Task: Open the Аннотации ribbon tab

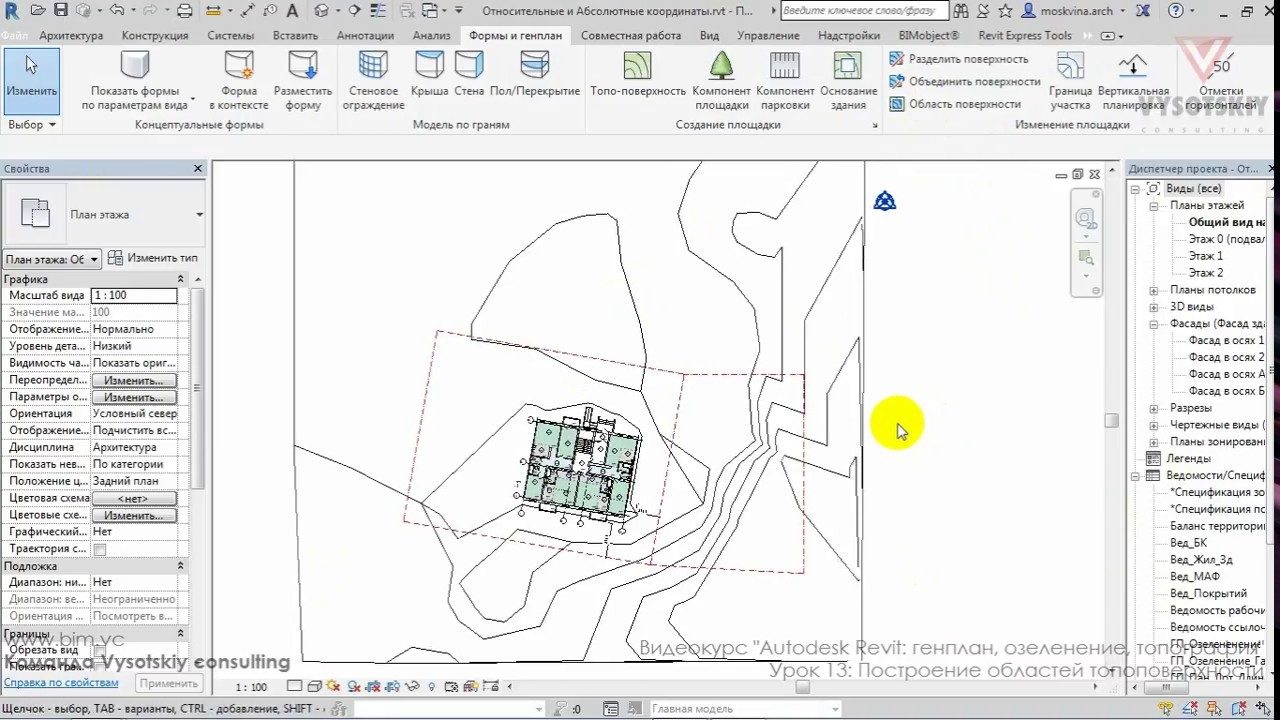Action: pyautogui.click(x=365, y=35)
